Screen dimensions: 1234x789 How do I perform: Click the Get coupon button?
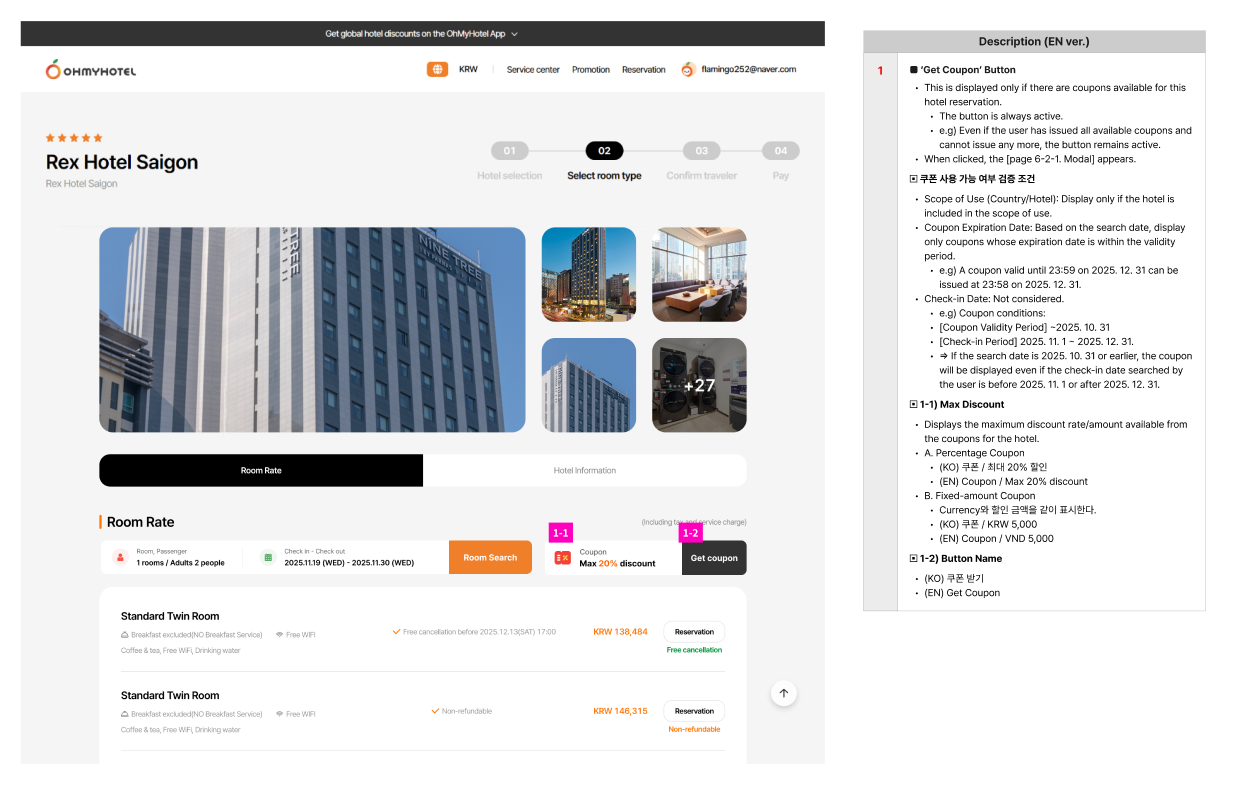coord(714,558)
